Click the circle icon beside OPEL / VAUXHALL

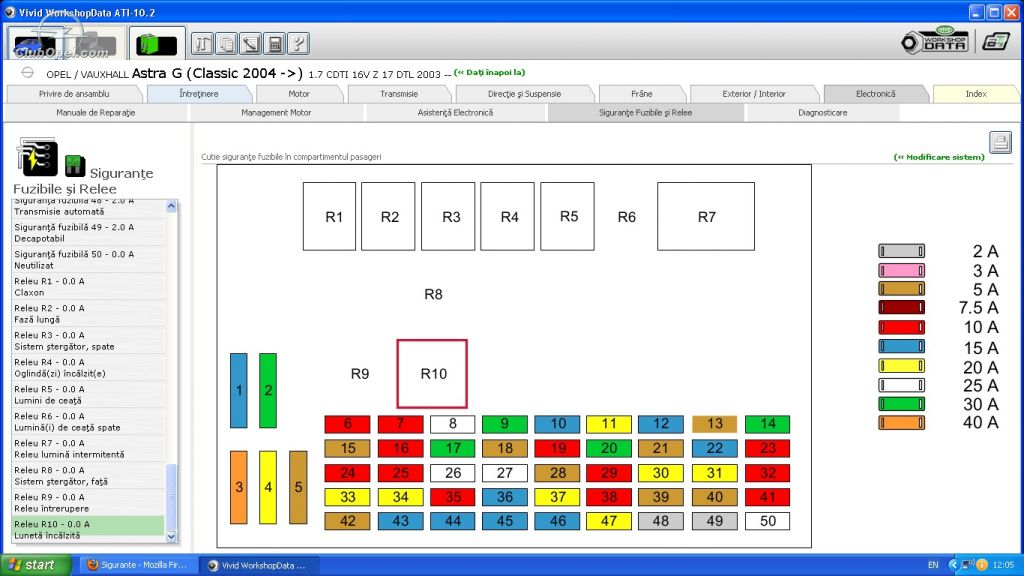point(27,72)
